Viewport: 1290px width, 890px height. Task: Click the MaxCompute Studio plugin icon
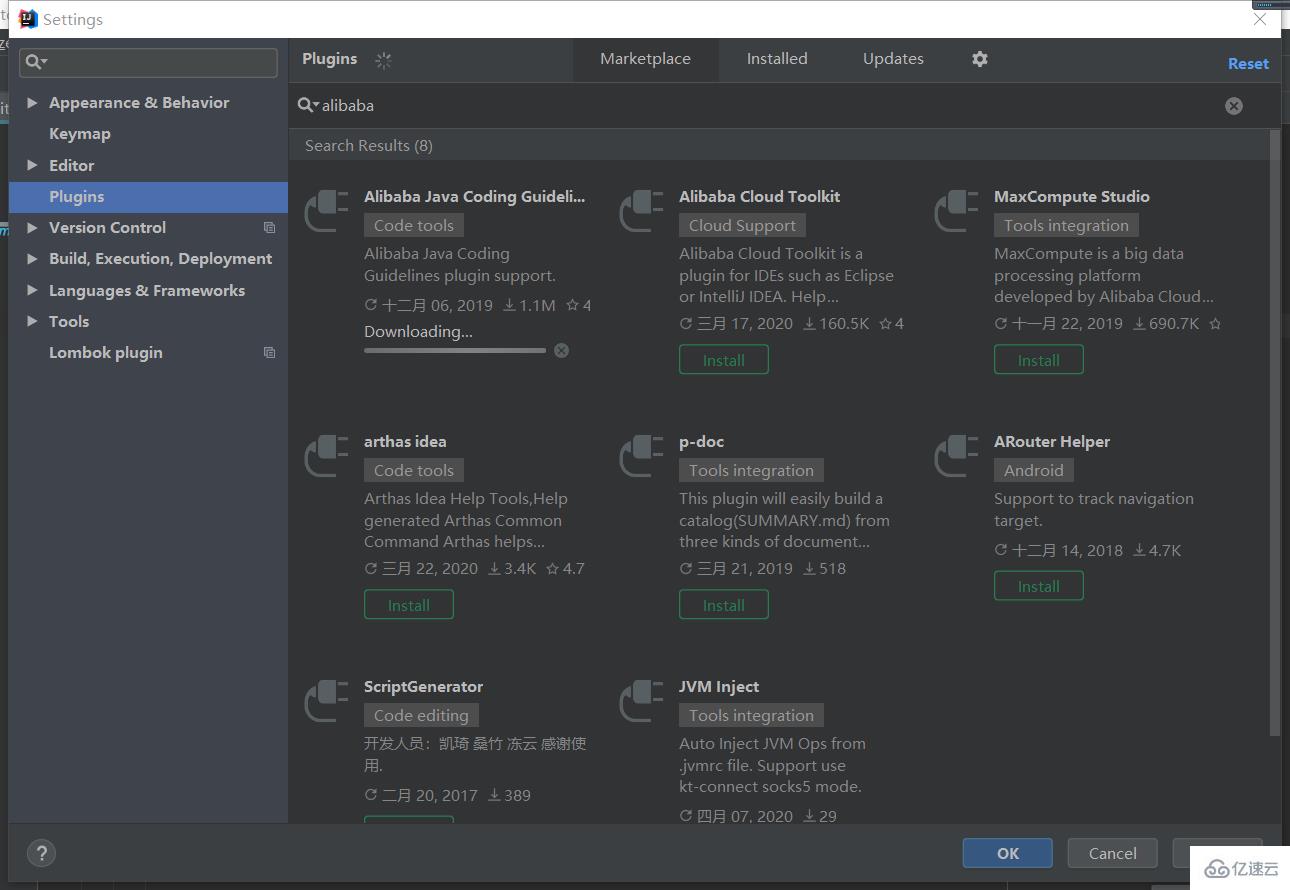coord(956,211)
